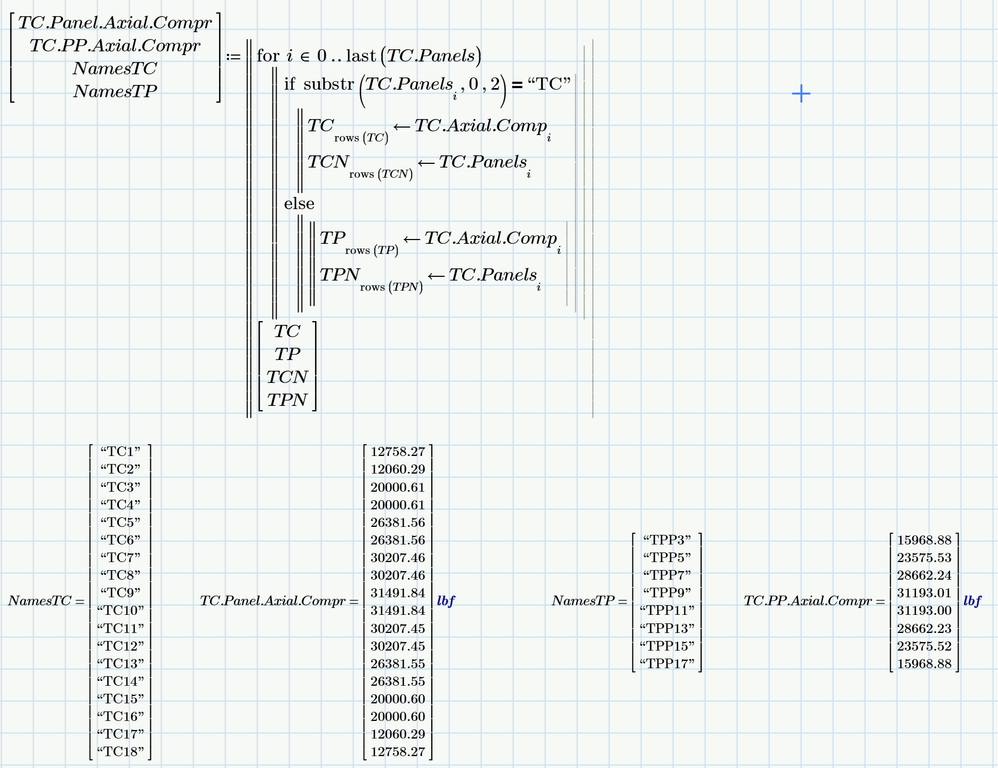This screenshot has width=998, height=768.
Task: Click TC rows(TC) assignment line
Action: pyautogui.click(x=429, y=129)
